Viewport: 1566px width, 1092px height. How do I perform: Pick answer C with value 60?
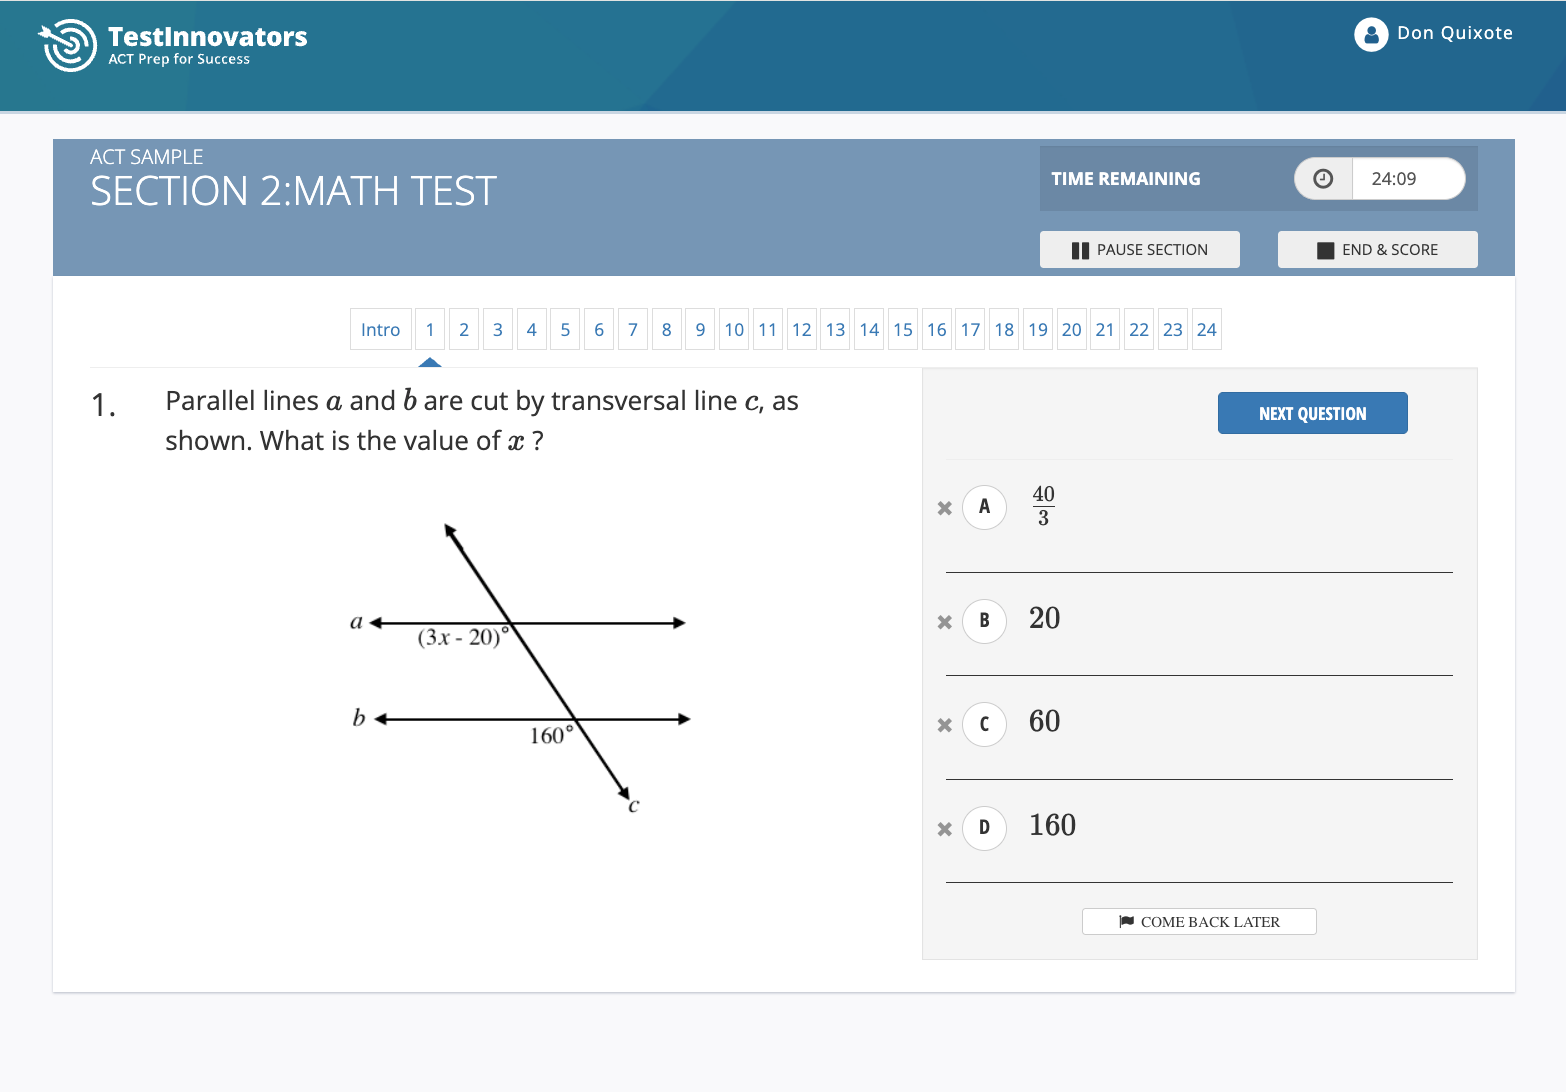tap(984, 724)
